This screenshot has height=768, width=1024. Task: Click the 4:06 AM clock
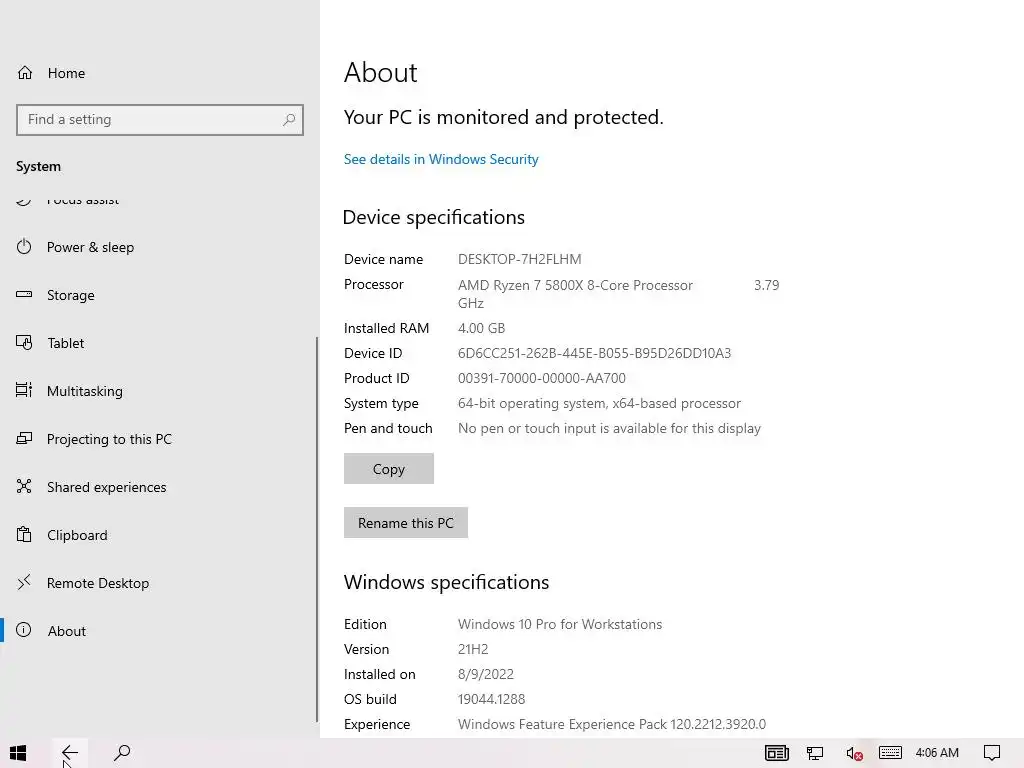coord(937,753)
